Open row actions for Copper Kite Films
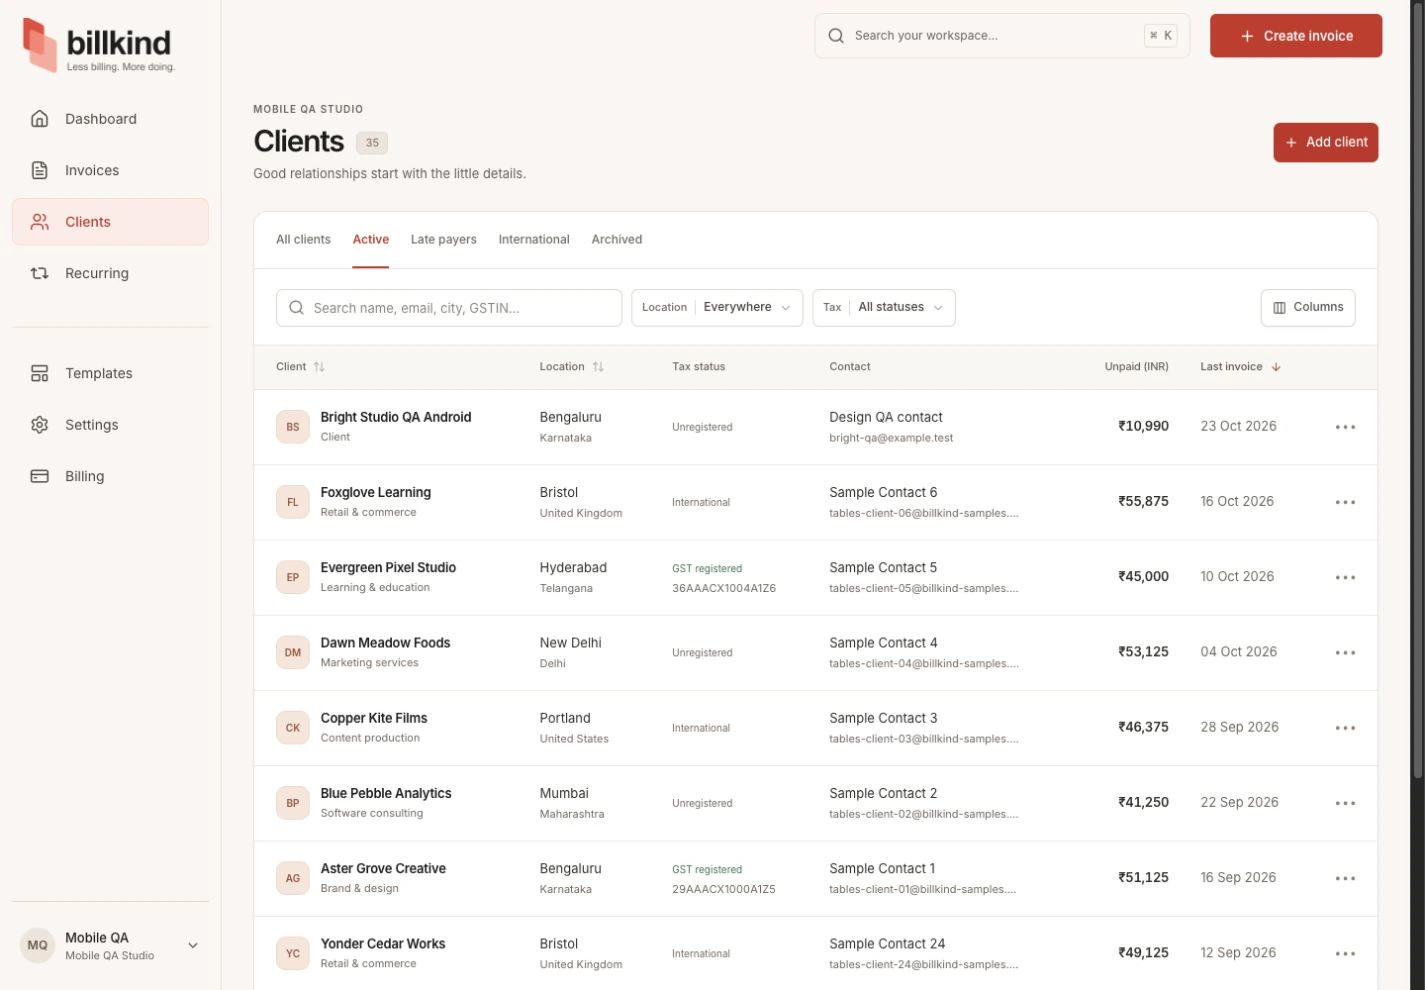This screenshot has height=990, width=1425. (1345, 728)
